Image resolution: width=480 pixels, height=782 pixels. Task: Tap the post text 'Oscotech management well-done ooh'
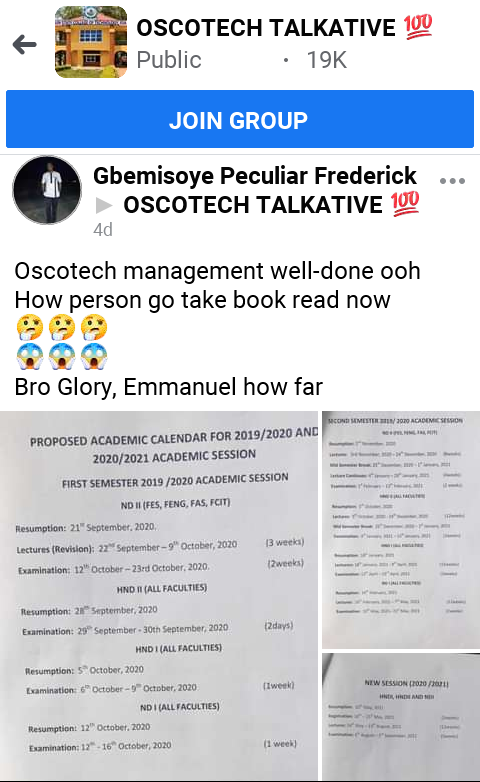coord(217,271)
